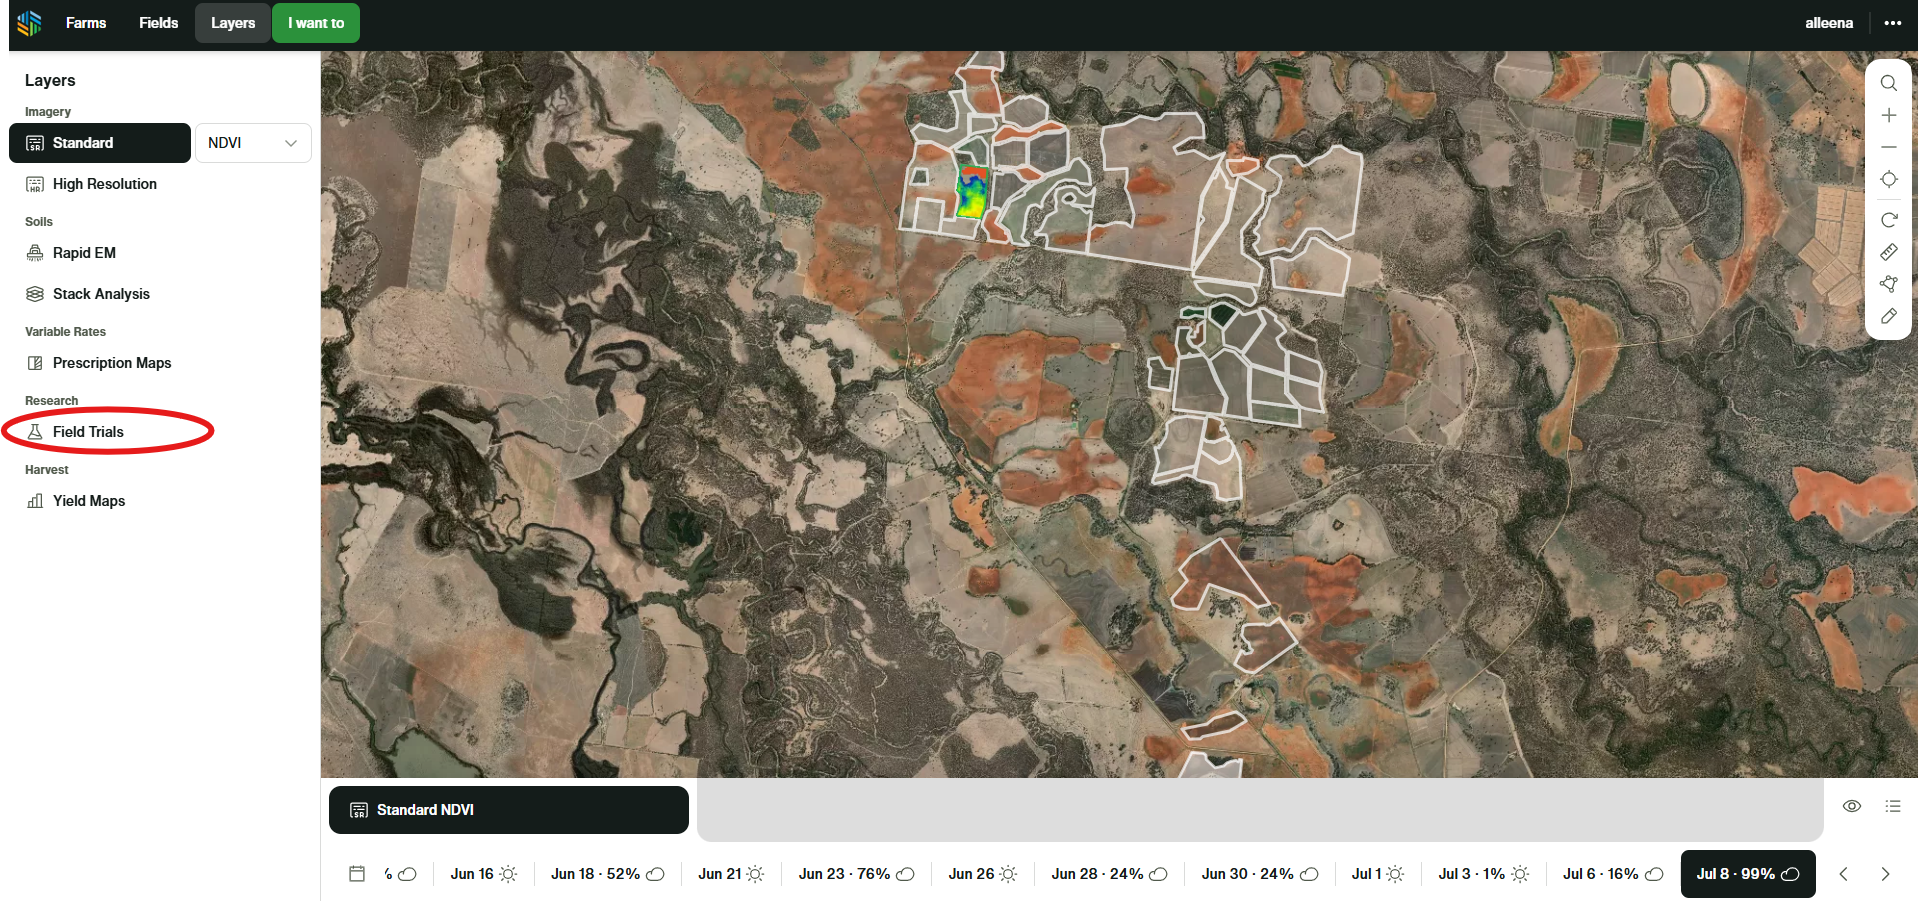Switch to the Farms tab

[x=86, y=23]
